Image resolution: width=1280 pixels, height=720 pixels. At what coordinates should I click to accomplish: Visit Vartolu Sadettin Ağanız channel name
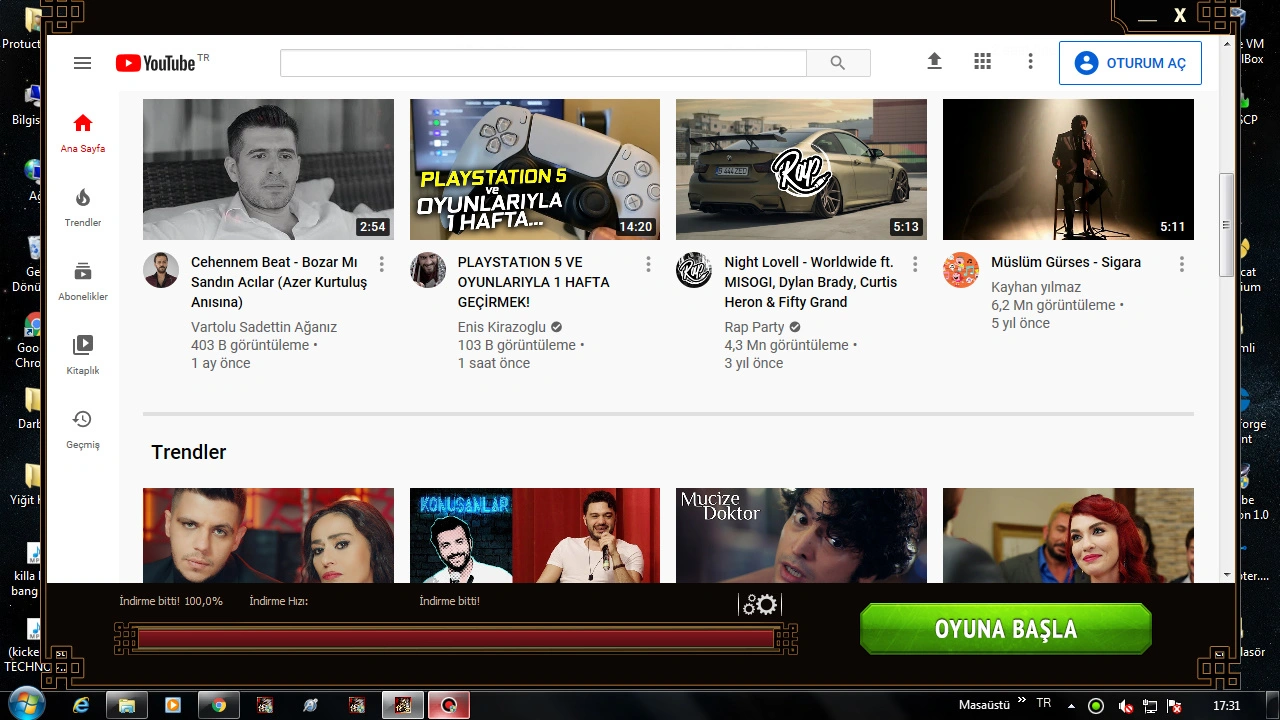264,327
